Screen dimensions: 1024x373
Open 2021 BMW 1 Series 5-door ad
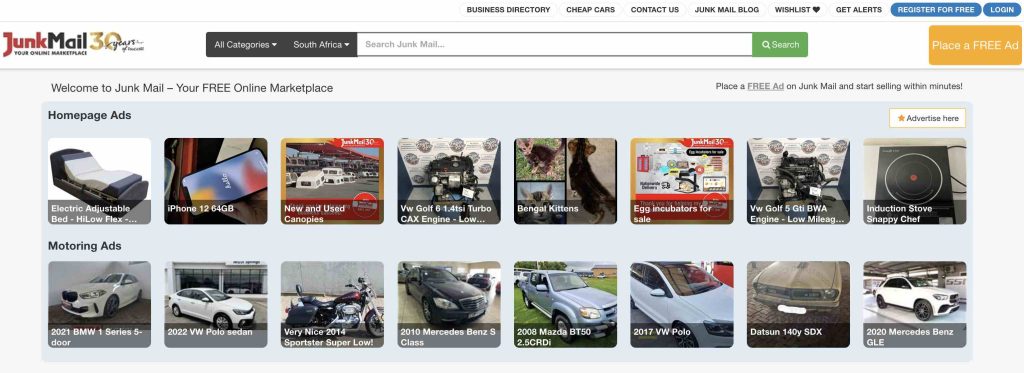99,304
